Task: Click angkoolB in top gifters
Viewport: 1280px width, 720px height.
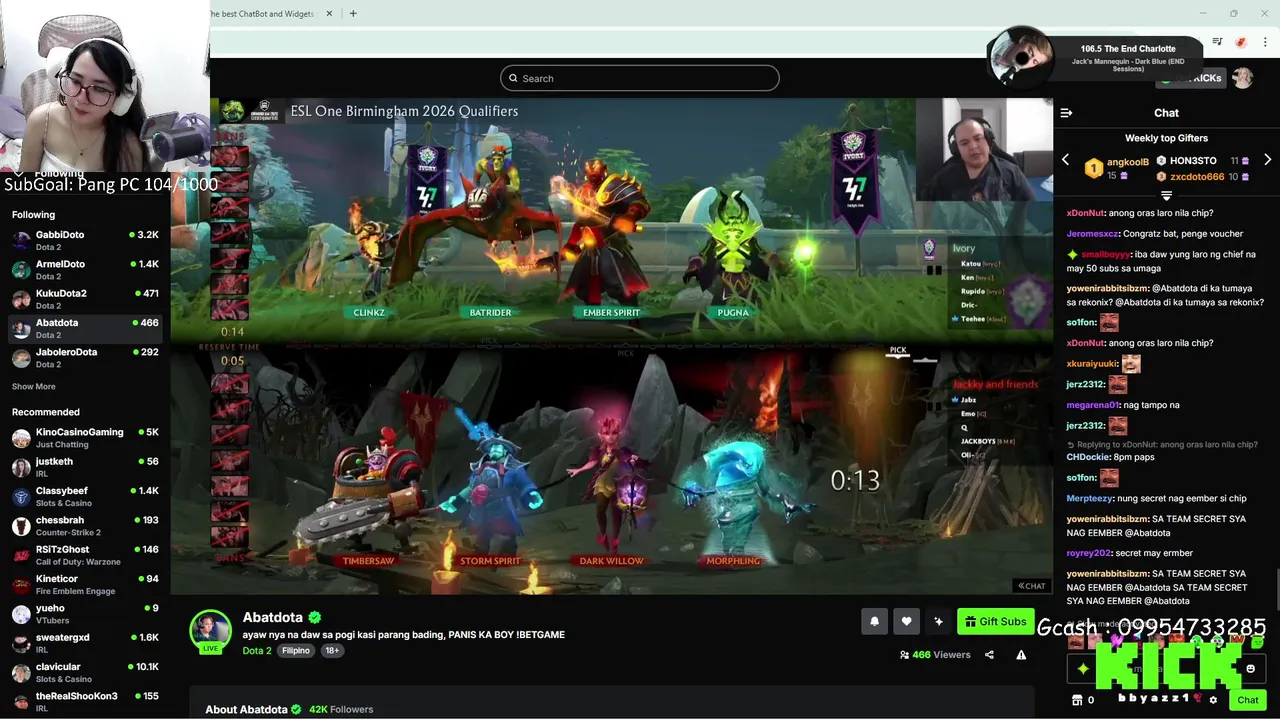Action: [x=1127, y=162]
